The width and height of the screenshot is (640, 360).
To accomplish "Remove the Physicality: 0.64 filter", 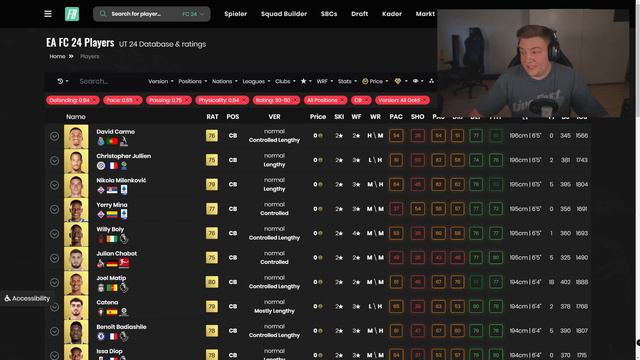I will (244, 100).
